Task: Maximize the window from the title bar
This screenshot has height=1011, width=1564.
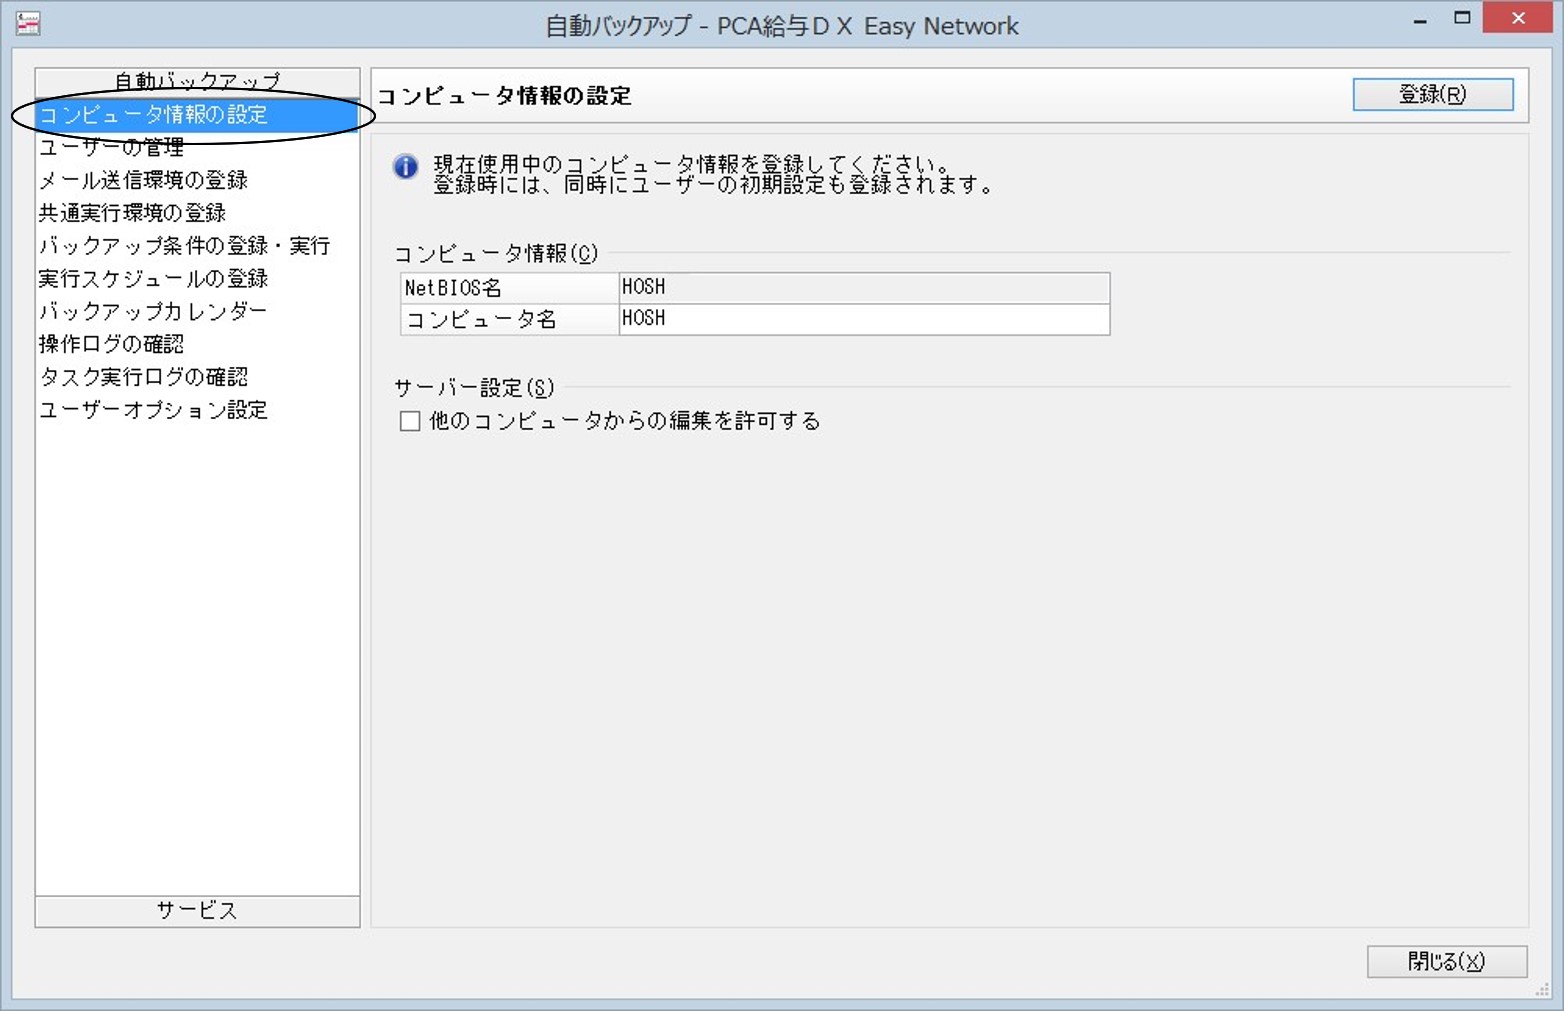Action: coord(1462,18)
